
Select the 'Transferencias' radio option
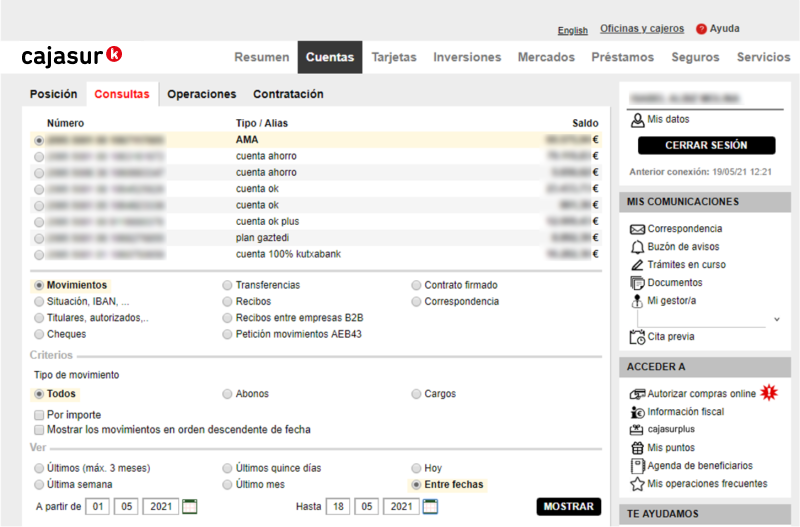click(x=228, y=286)
